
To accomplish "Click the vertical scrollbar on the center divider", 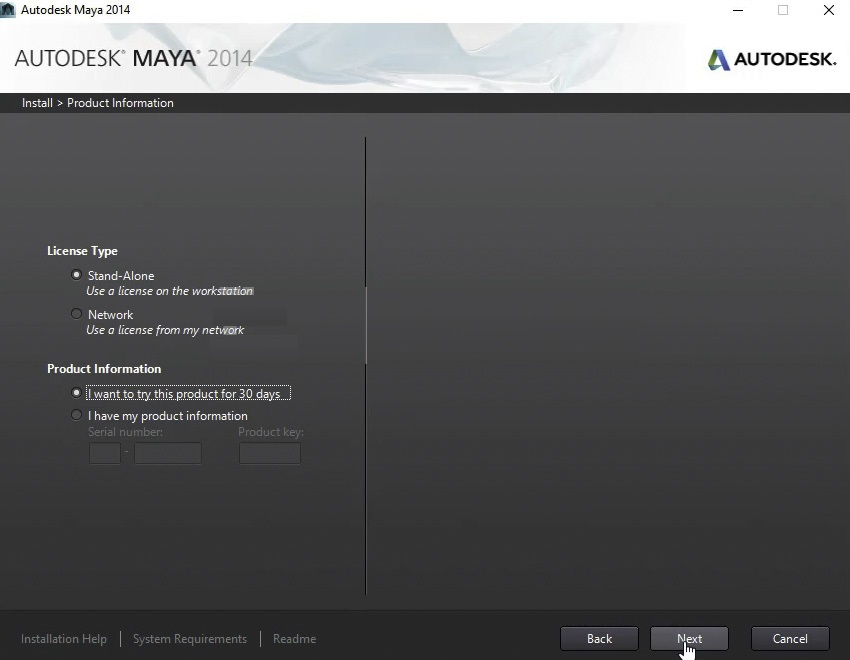I will coord(366,325).
